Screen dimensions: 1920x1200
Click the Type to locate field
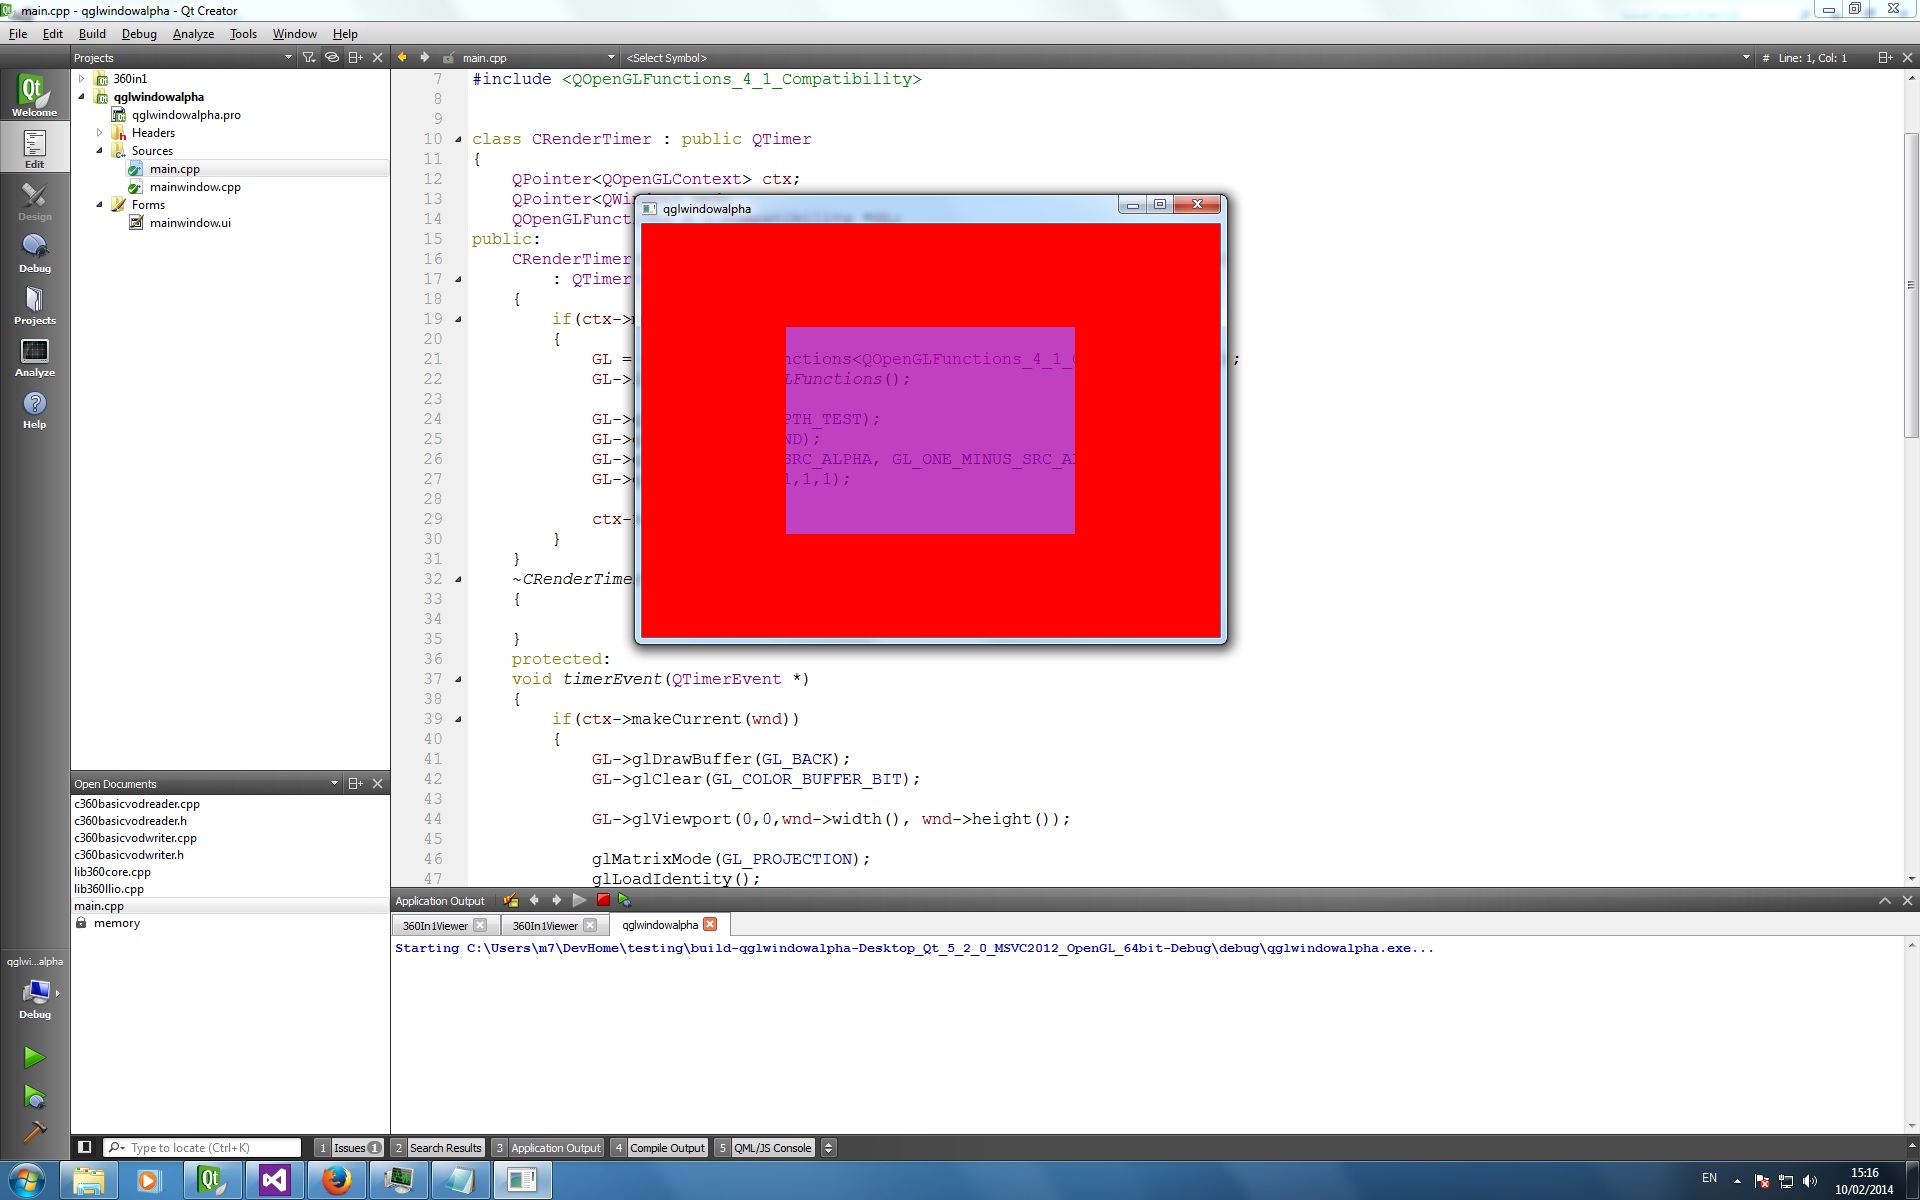click(210, 1147)
